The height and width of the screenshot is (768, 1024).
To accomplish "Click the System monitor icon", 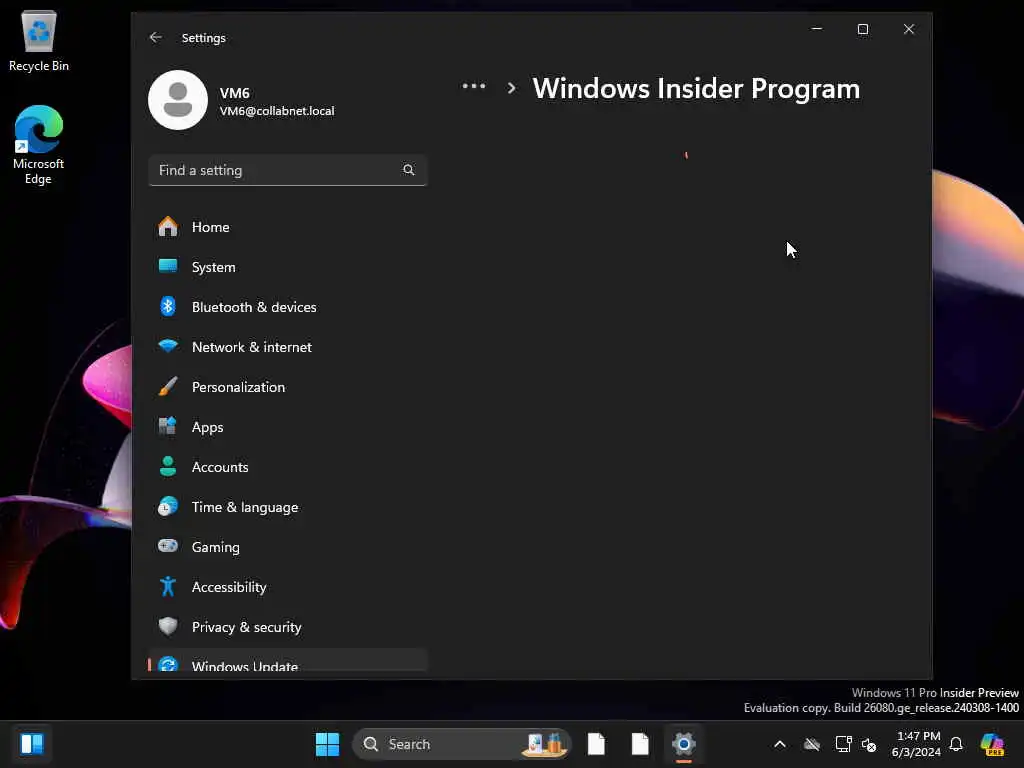I will pos(168,266).
